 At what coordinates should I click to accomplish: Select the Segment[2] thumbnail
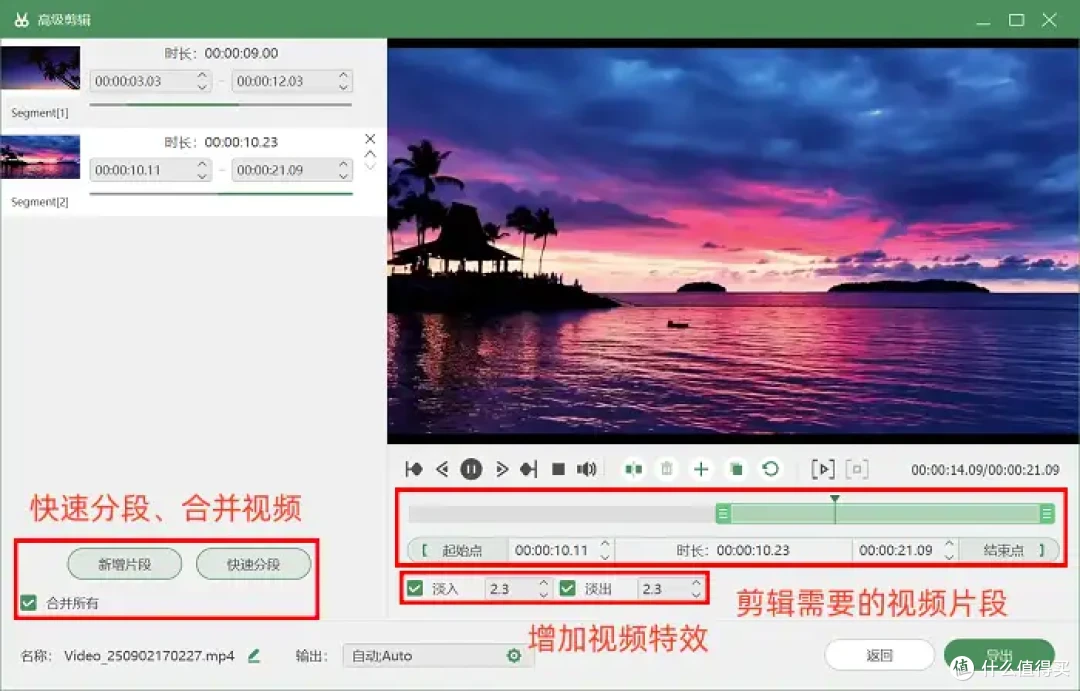pyautogui.click(x=41, y=156)
